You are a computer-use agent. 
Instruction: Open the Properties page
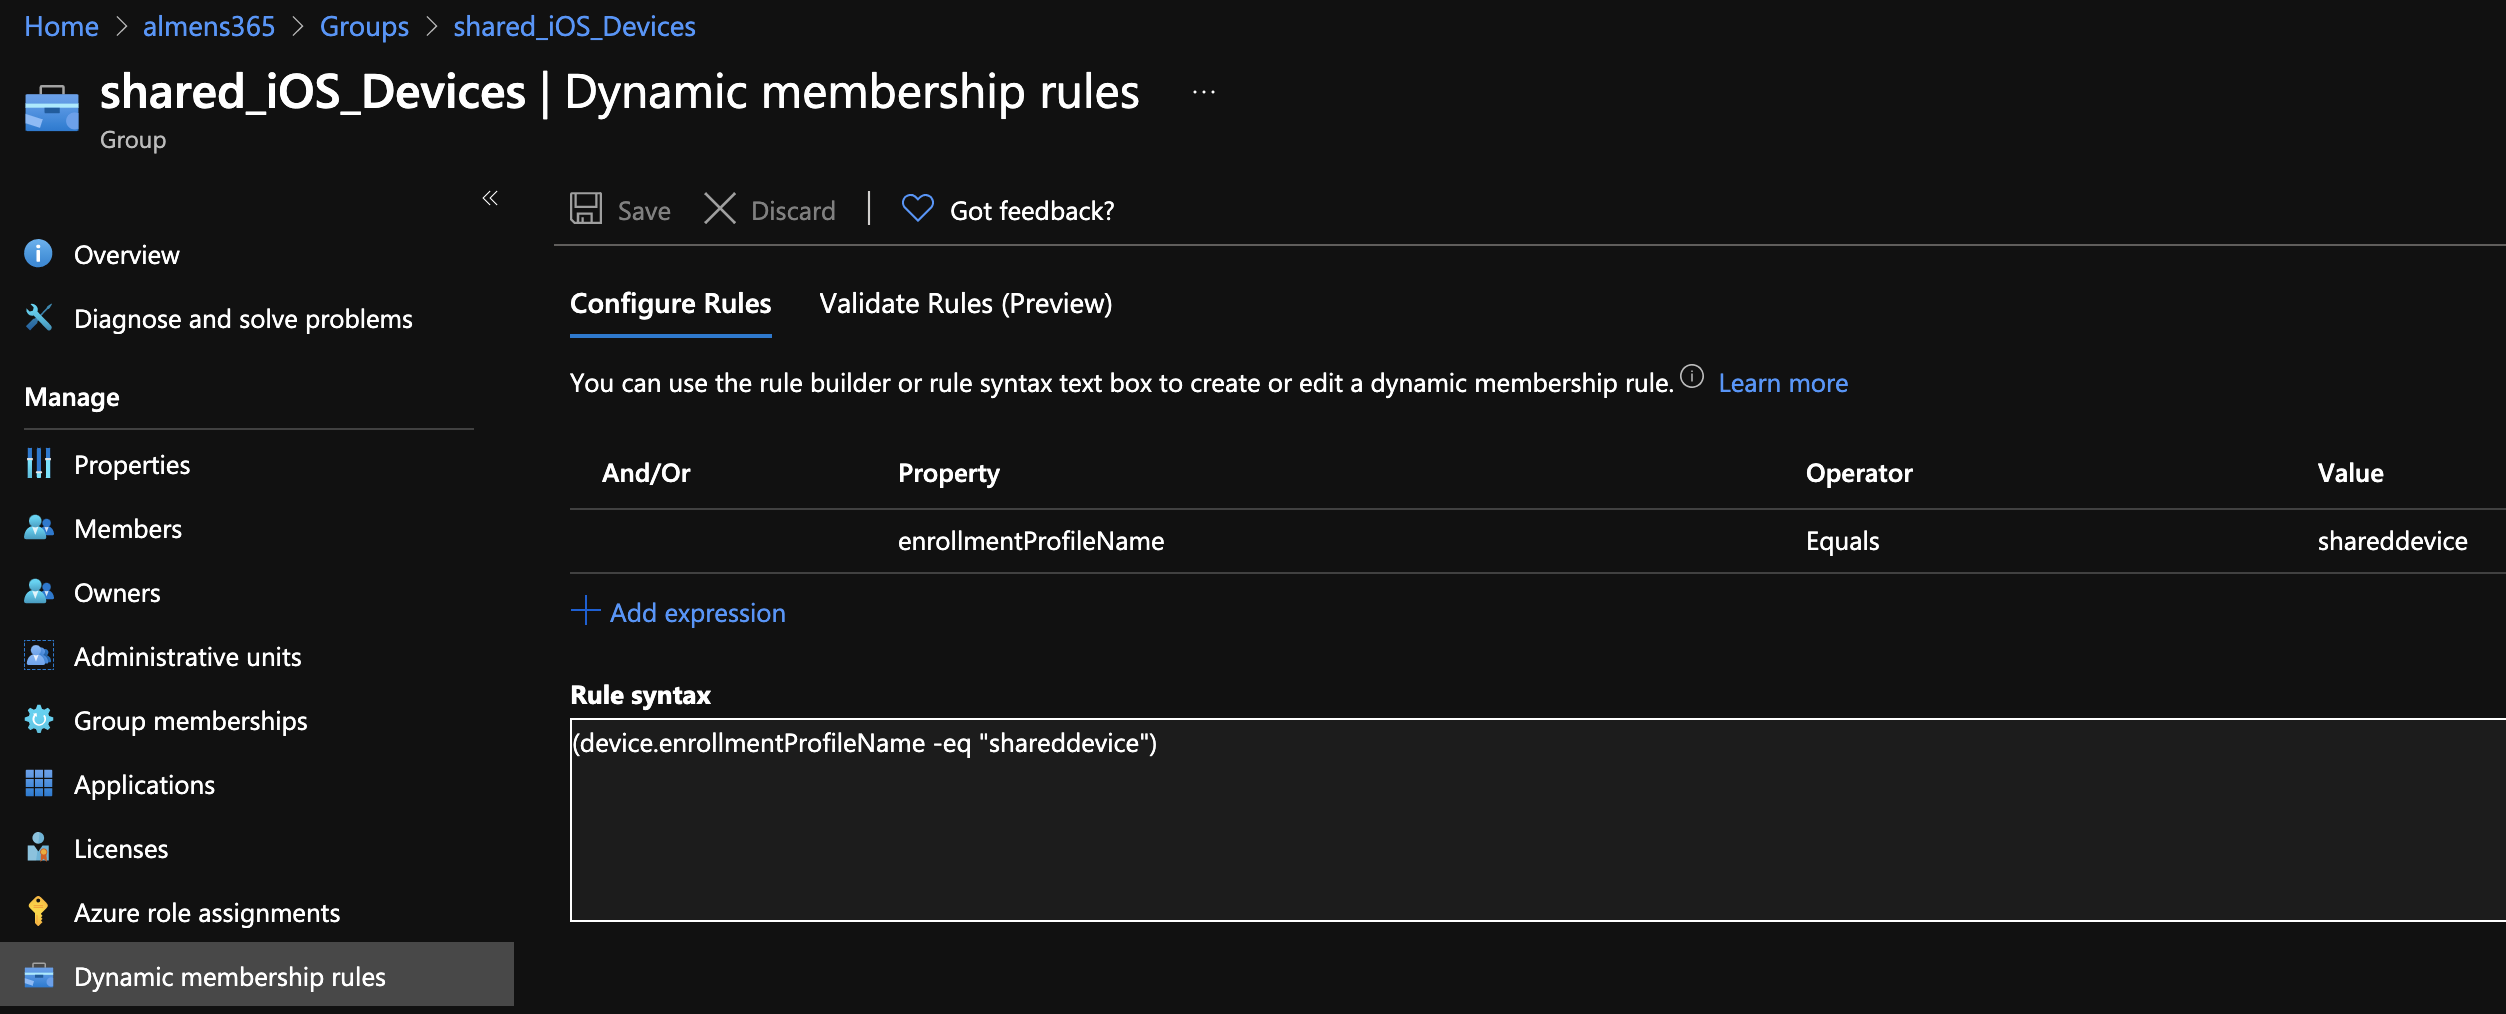coord(131,465)
